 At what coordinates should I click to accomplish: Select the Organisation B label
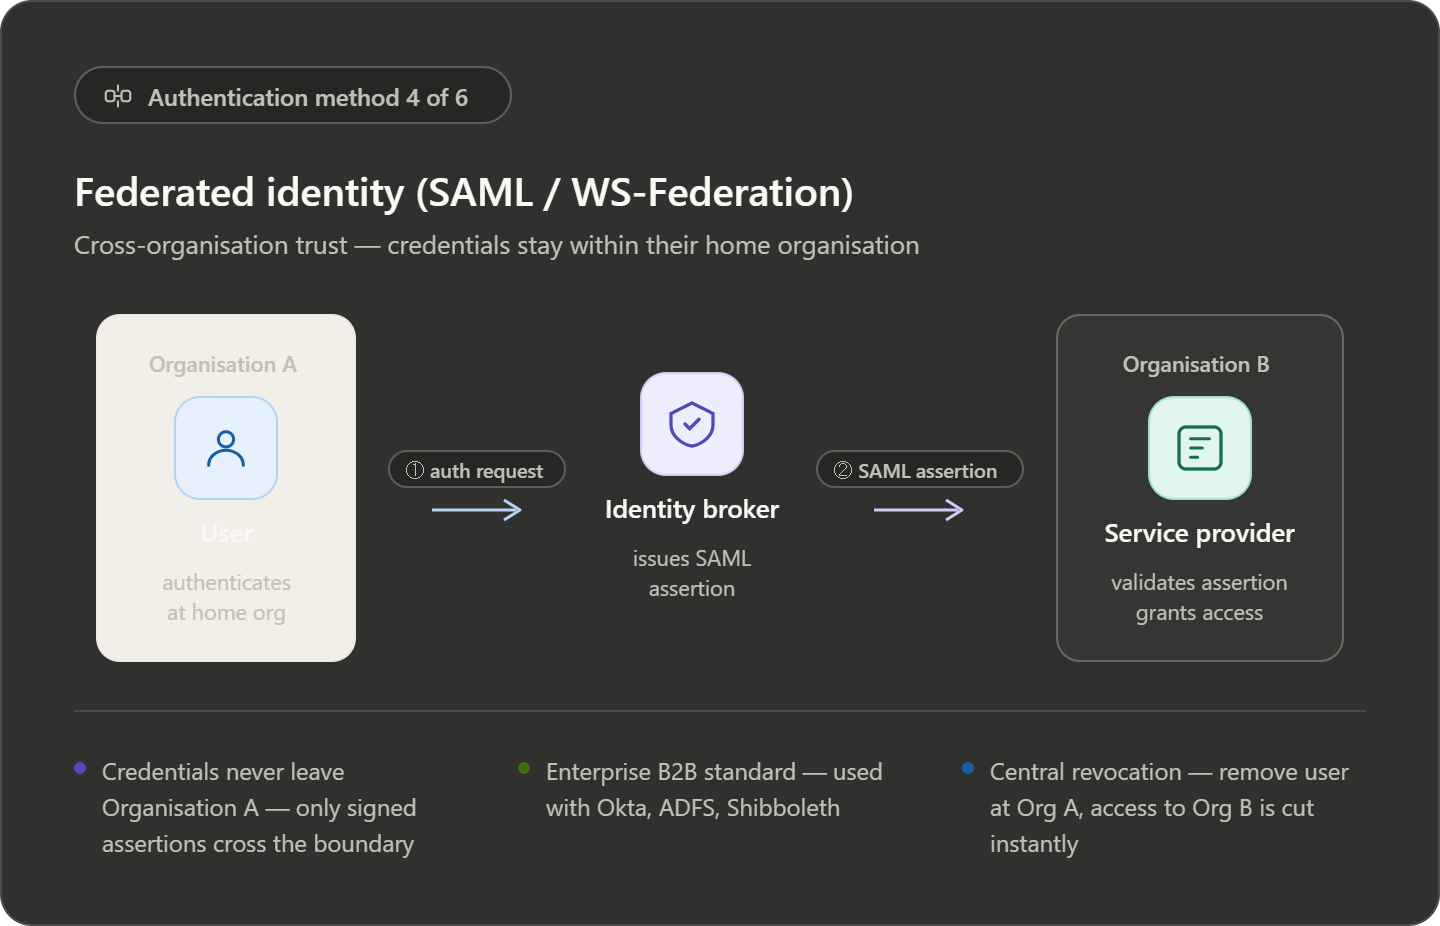click(1196, 365)
